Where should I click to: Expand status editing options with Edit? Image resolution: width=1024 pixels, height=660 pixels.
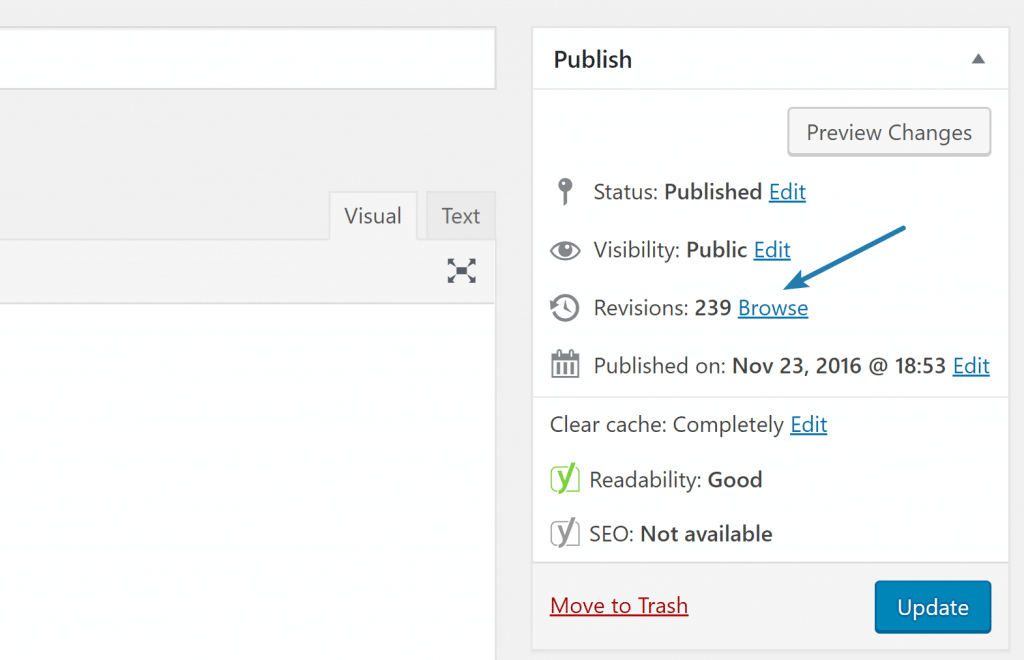[787, 192]
